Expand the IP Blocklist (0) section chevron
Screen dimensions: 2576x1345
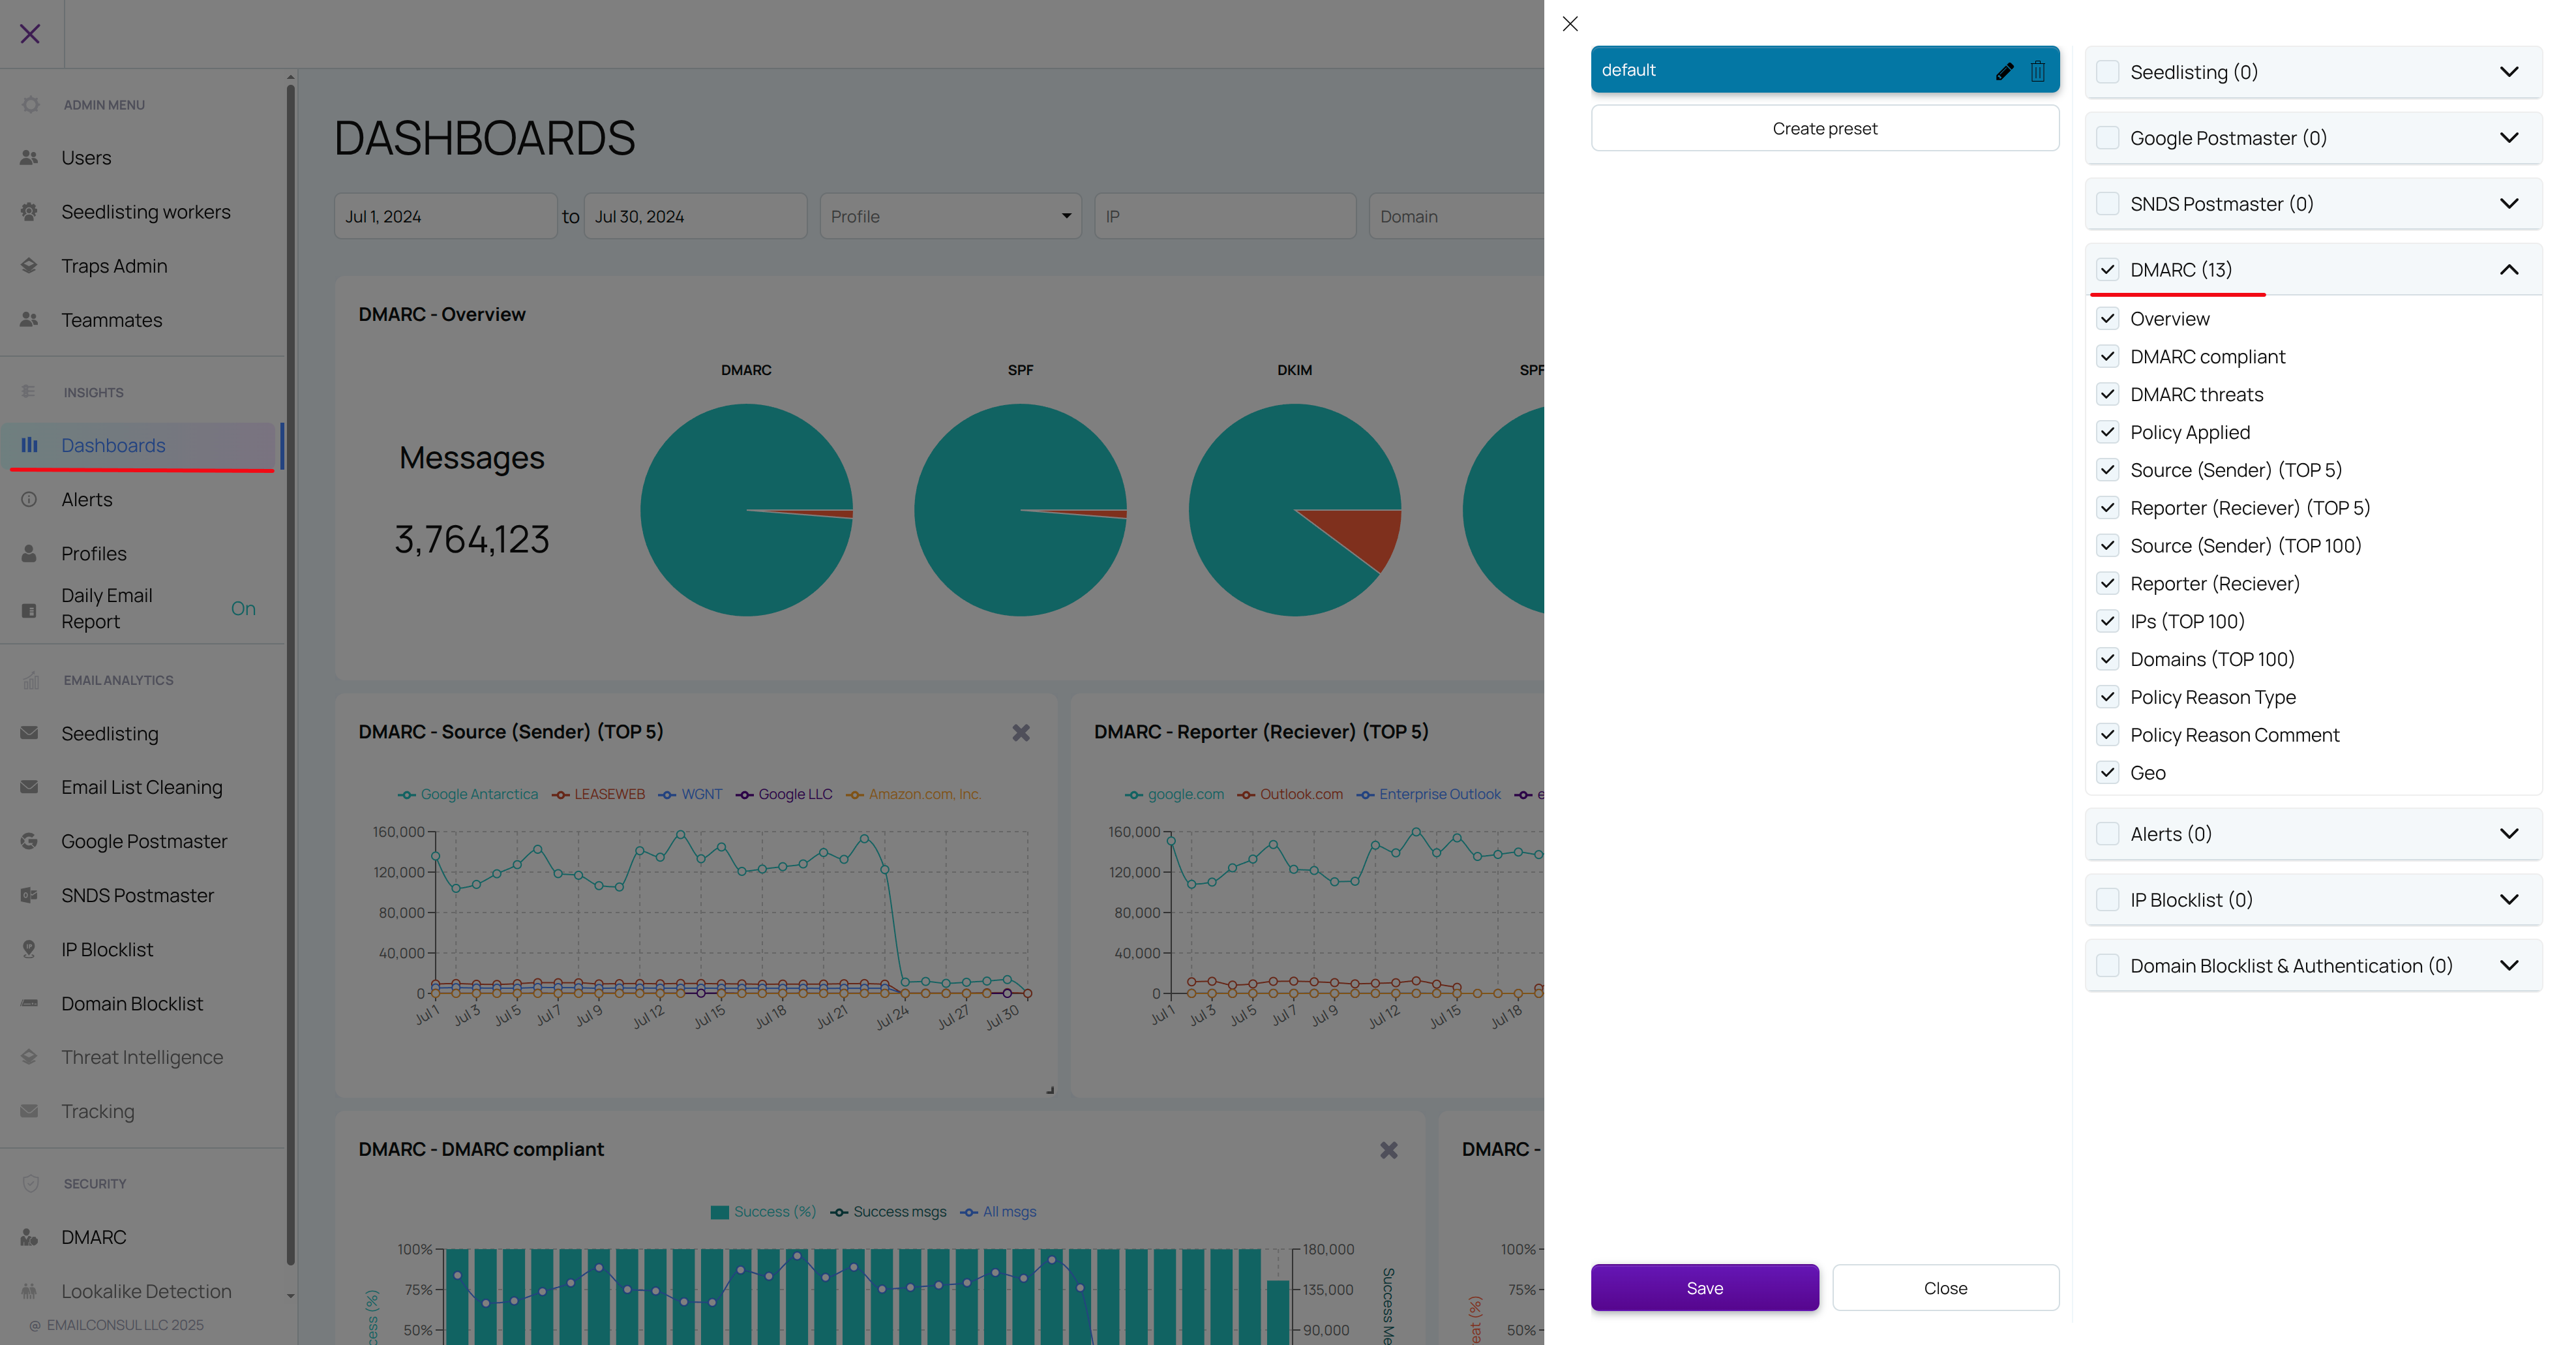[x=2508, y=900]
